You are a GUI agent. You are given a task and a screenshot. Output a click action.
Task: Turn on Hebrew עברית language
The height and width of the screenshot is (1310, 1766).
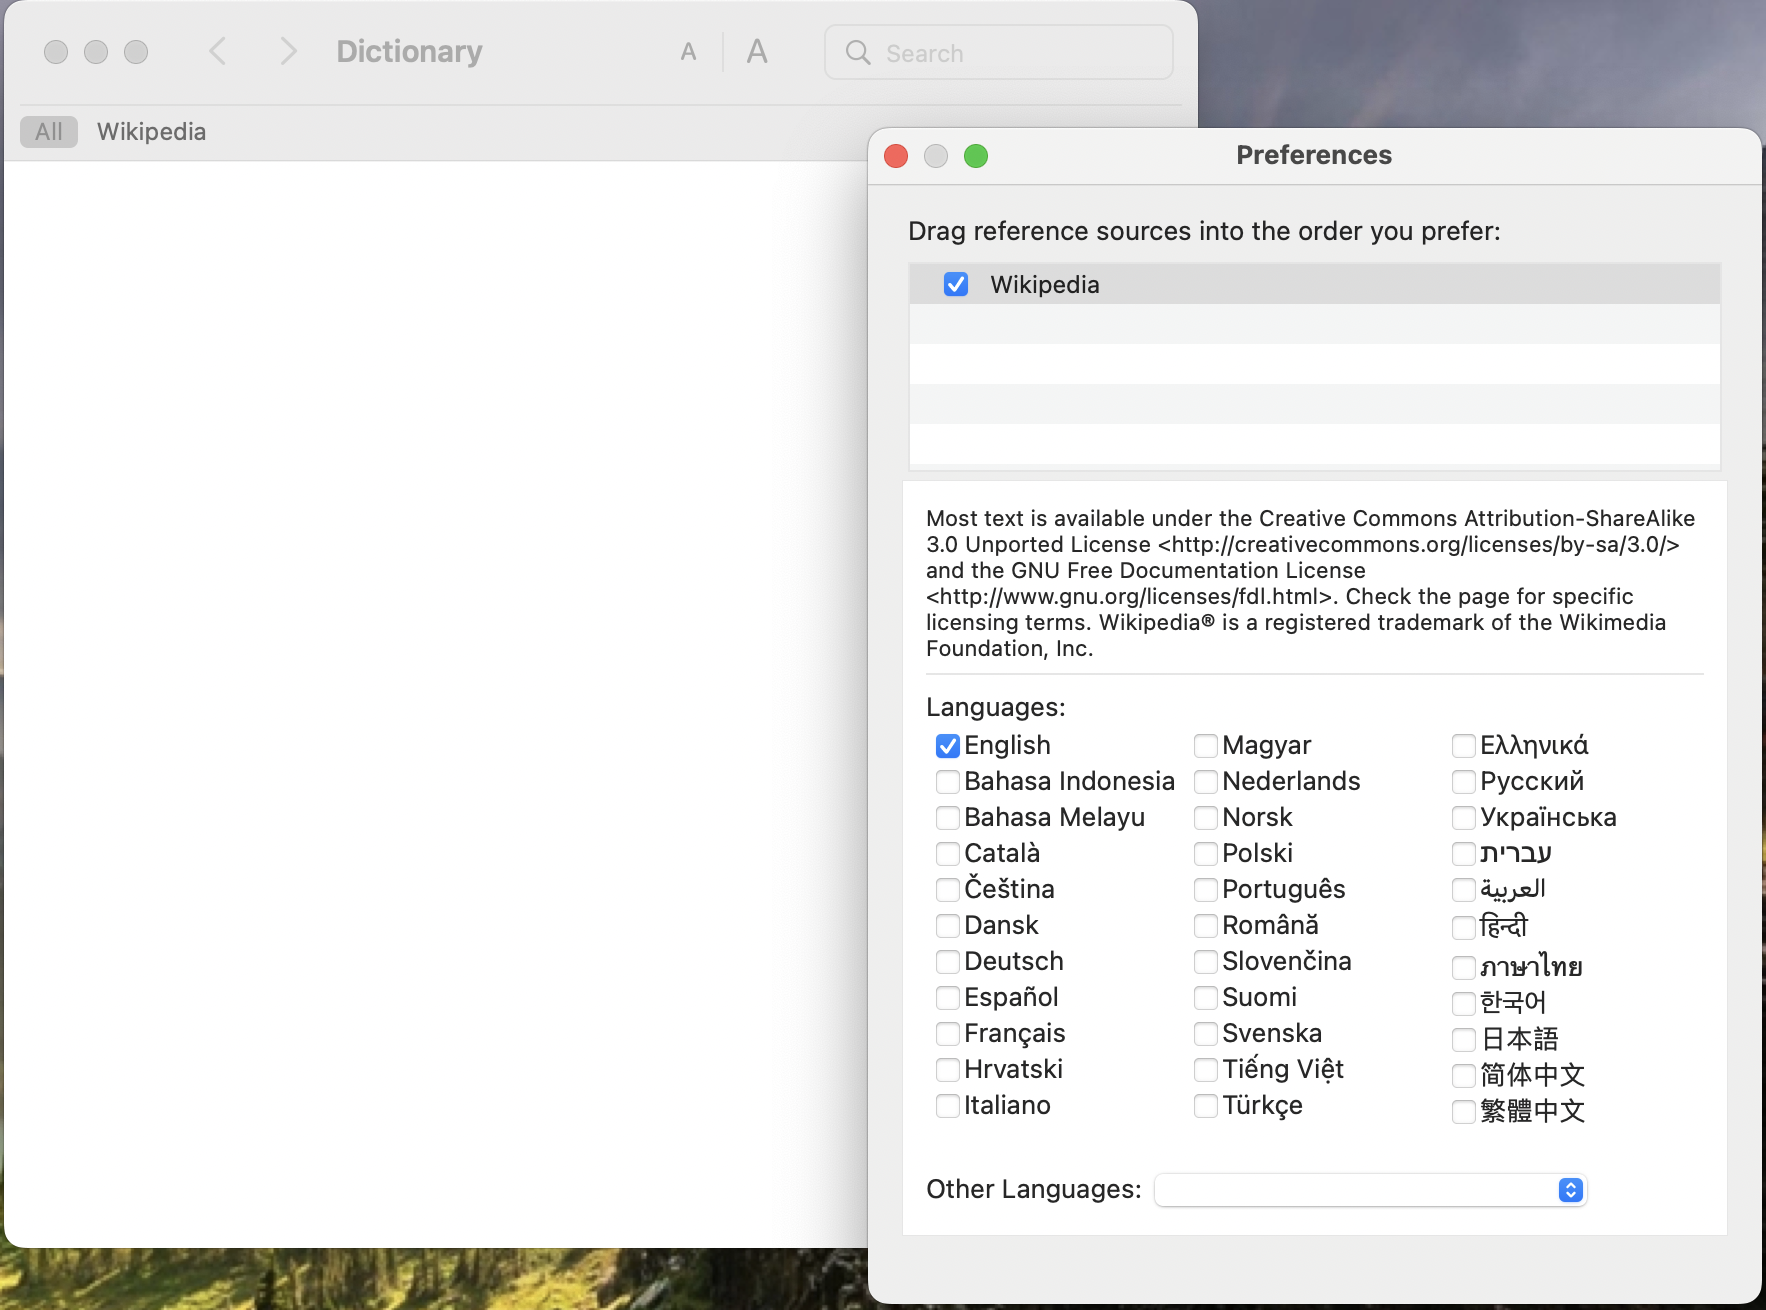[1464, 854]
